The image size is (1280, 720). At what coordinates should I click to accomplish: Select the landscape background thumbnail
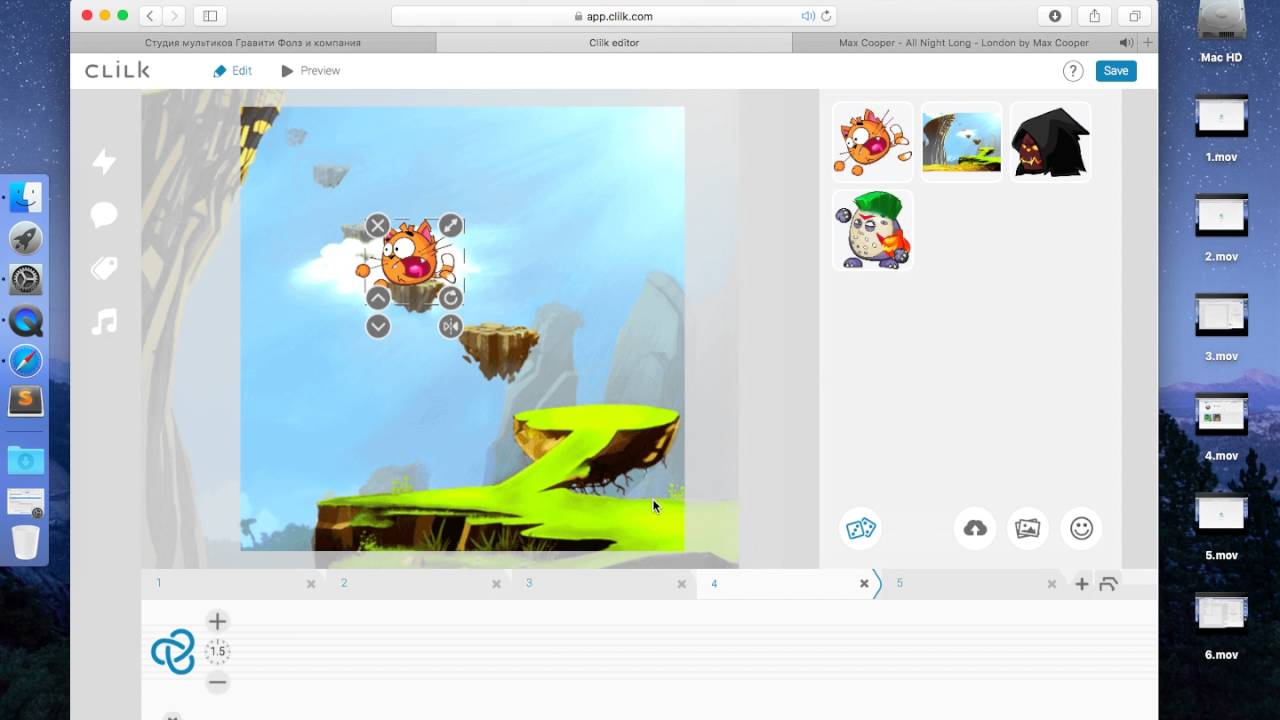[x=961, y=141]
